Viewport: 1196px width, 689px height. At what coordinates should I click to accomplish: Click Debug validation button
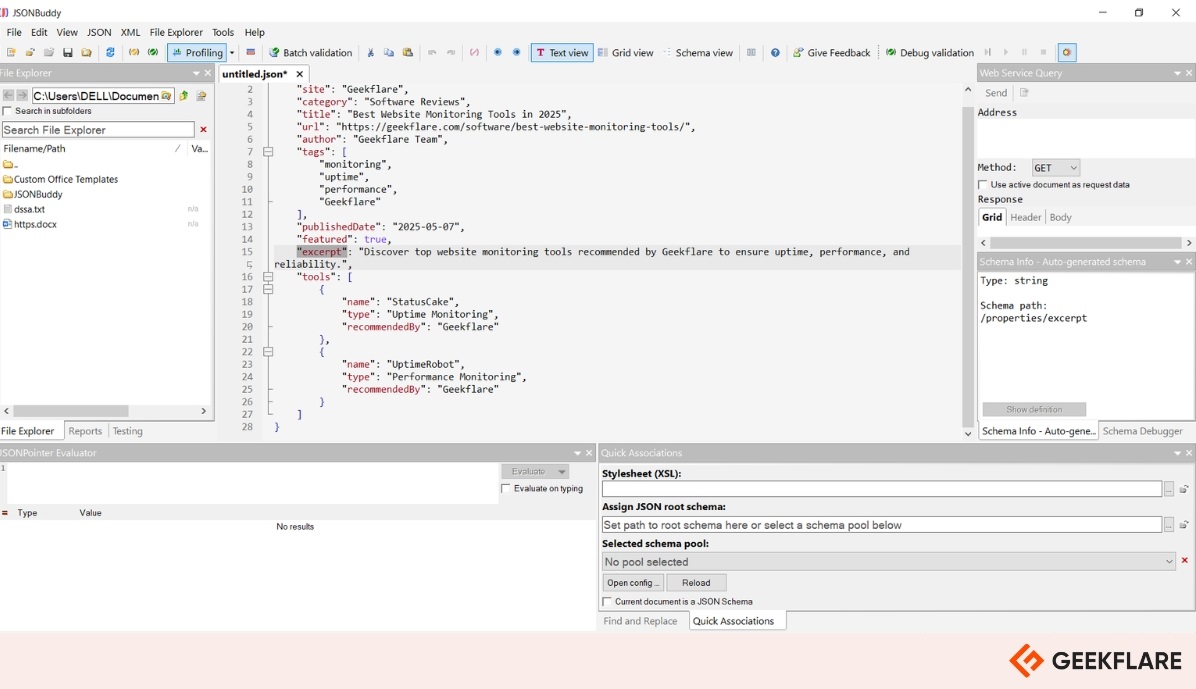coord(930,53)
